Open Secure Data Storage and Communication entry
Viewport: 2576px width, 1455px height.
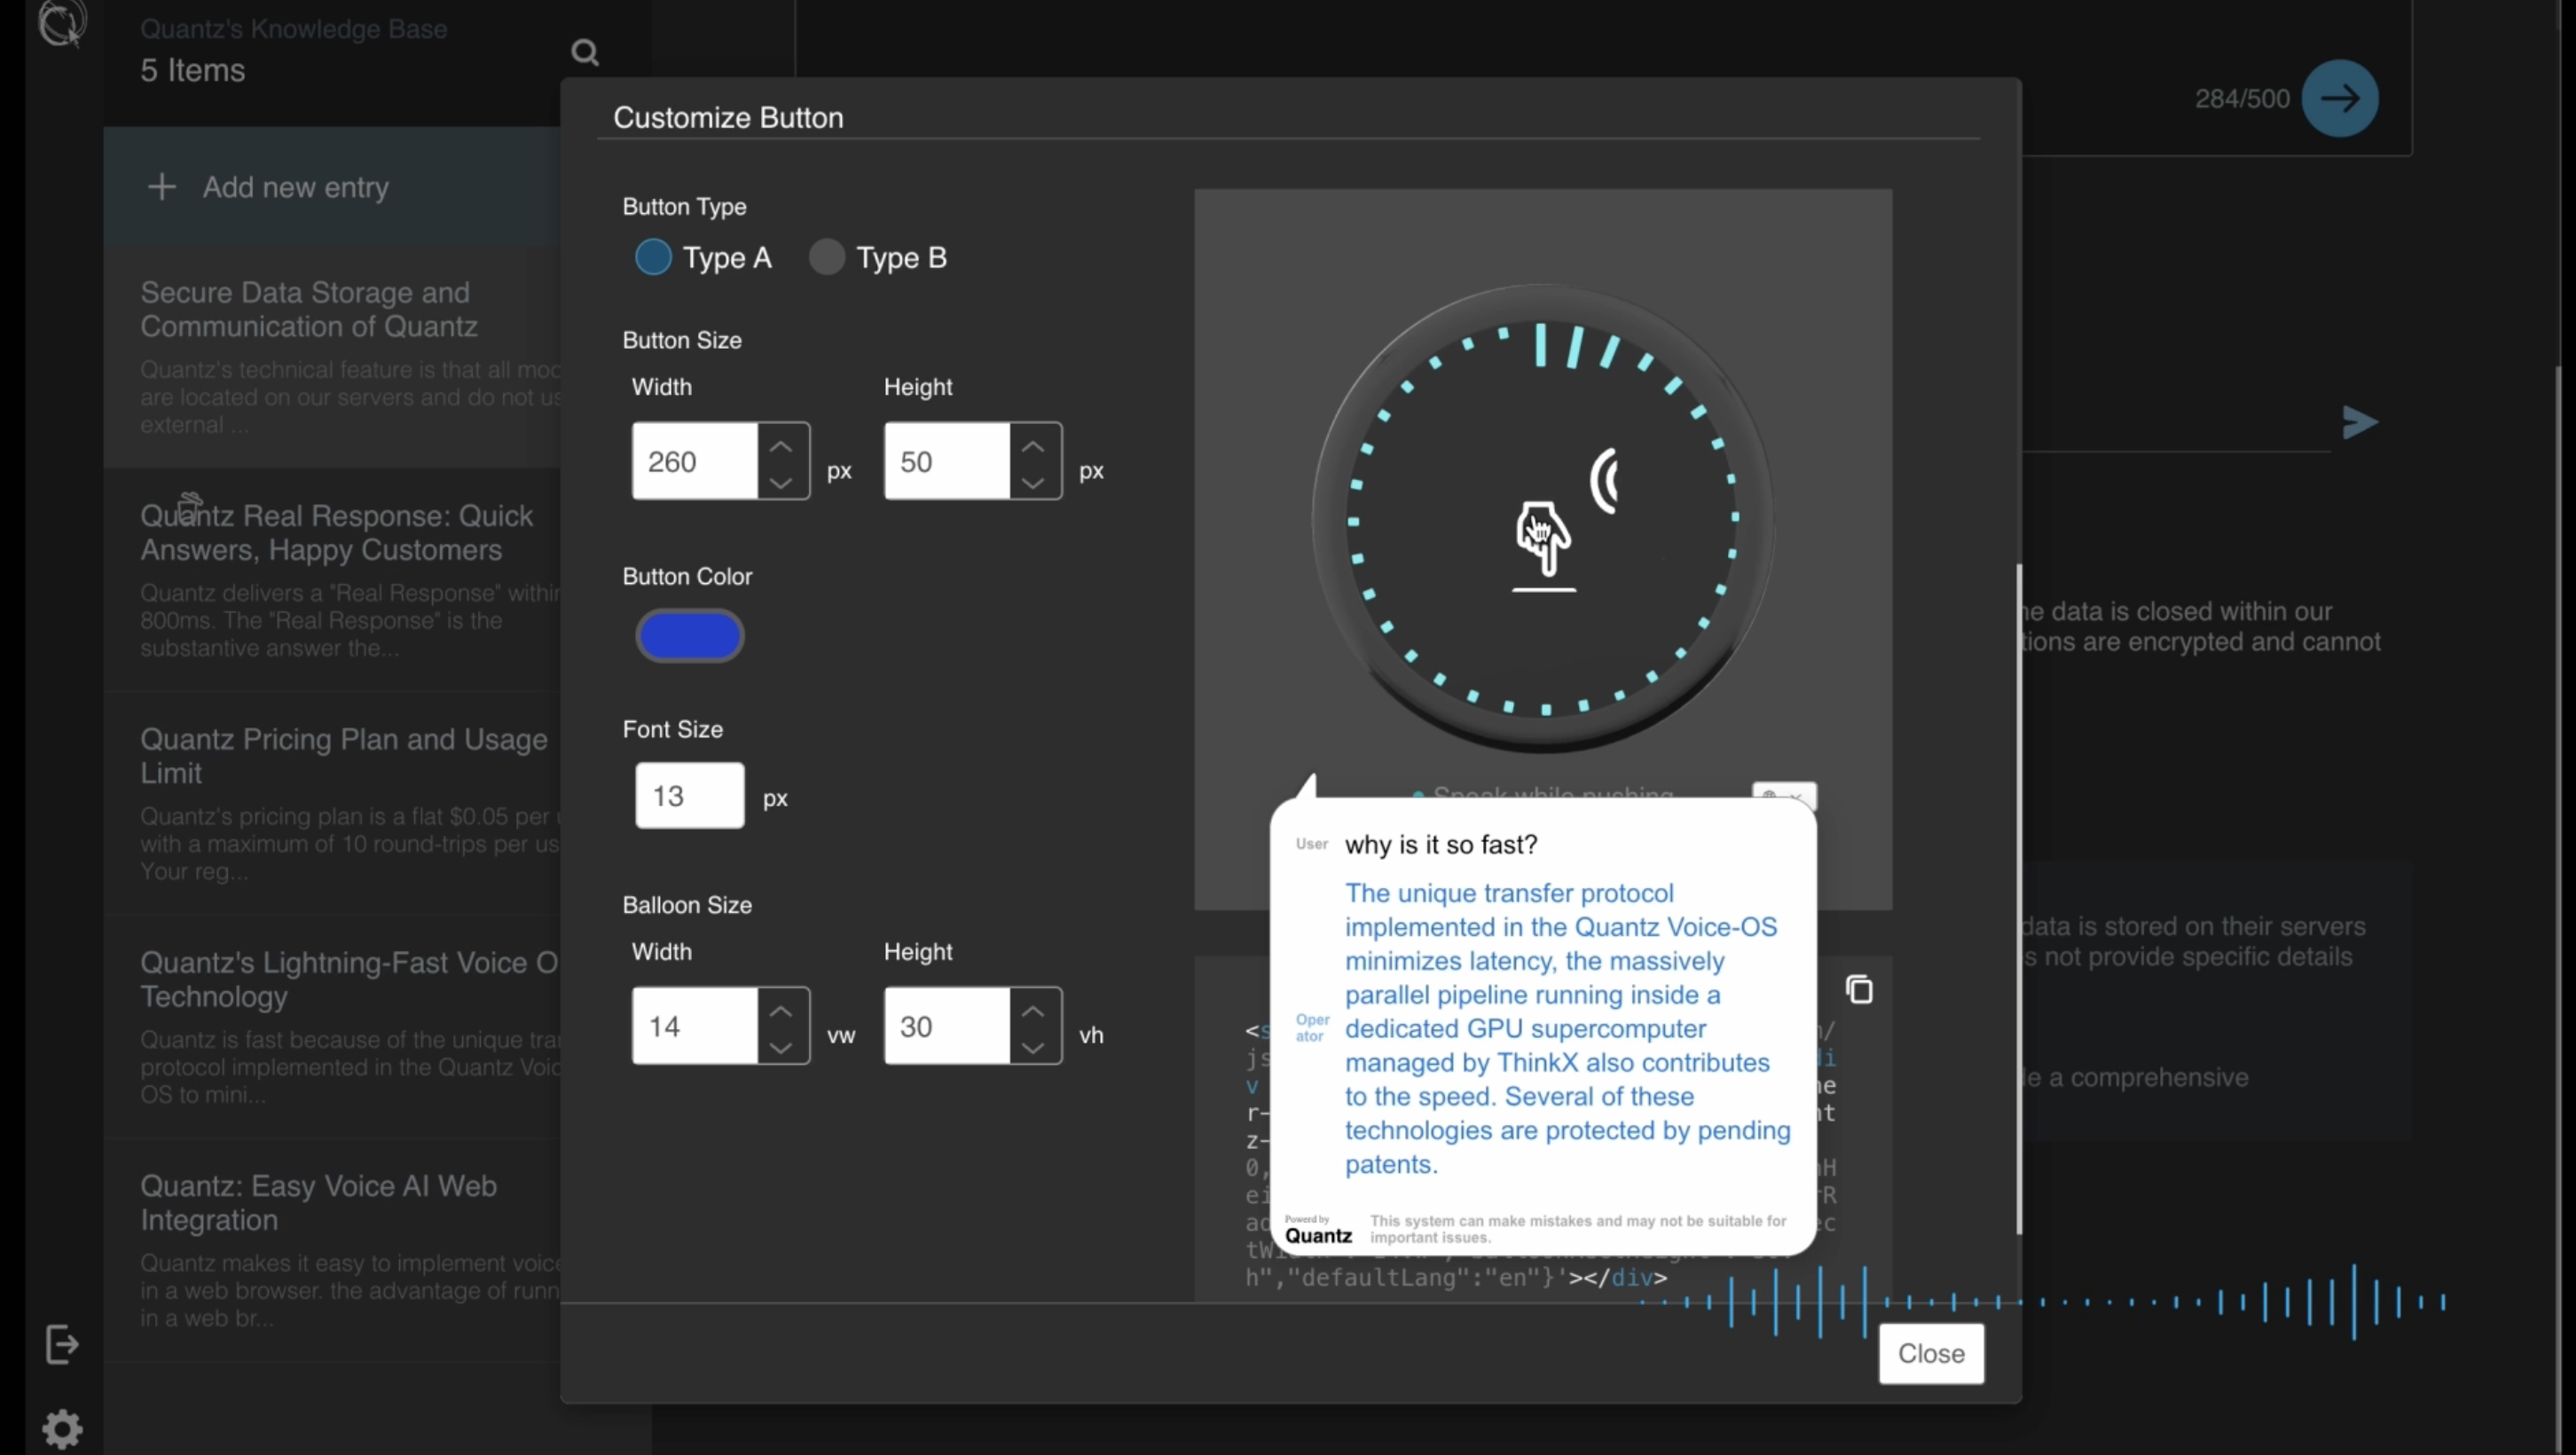pyautogui.click(x=333, y=356)
